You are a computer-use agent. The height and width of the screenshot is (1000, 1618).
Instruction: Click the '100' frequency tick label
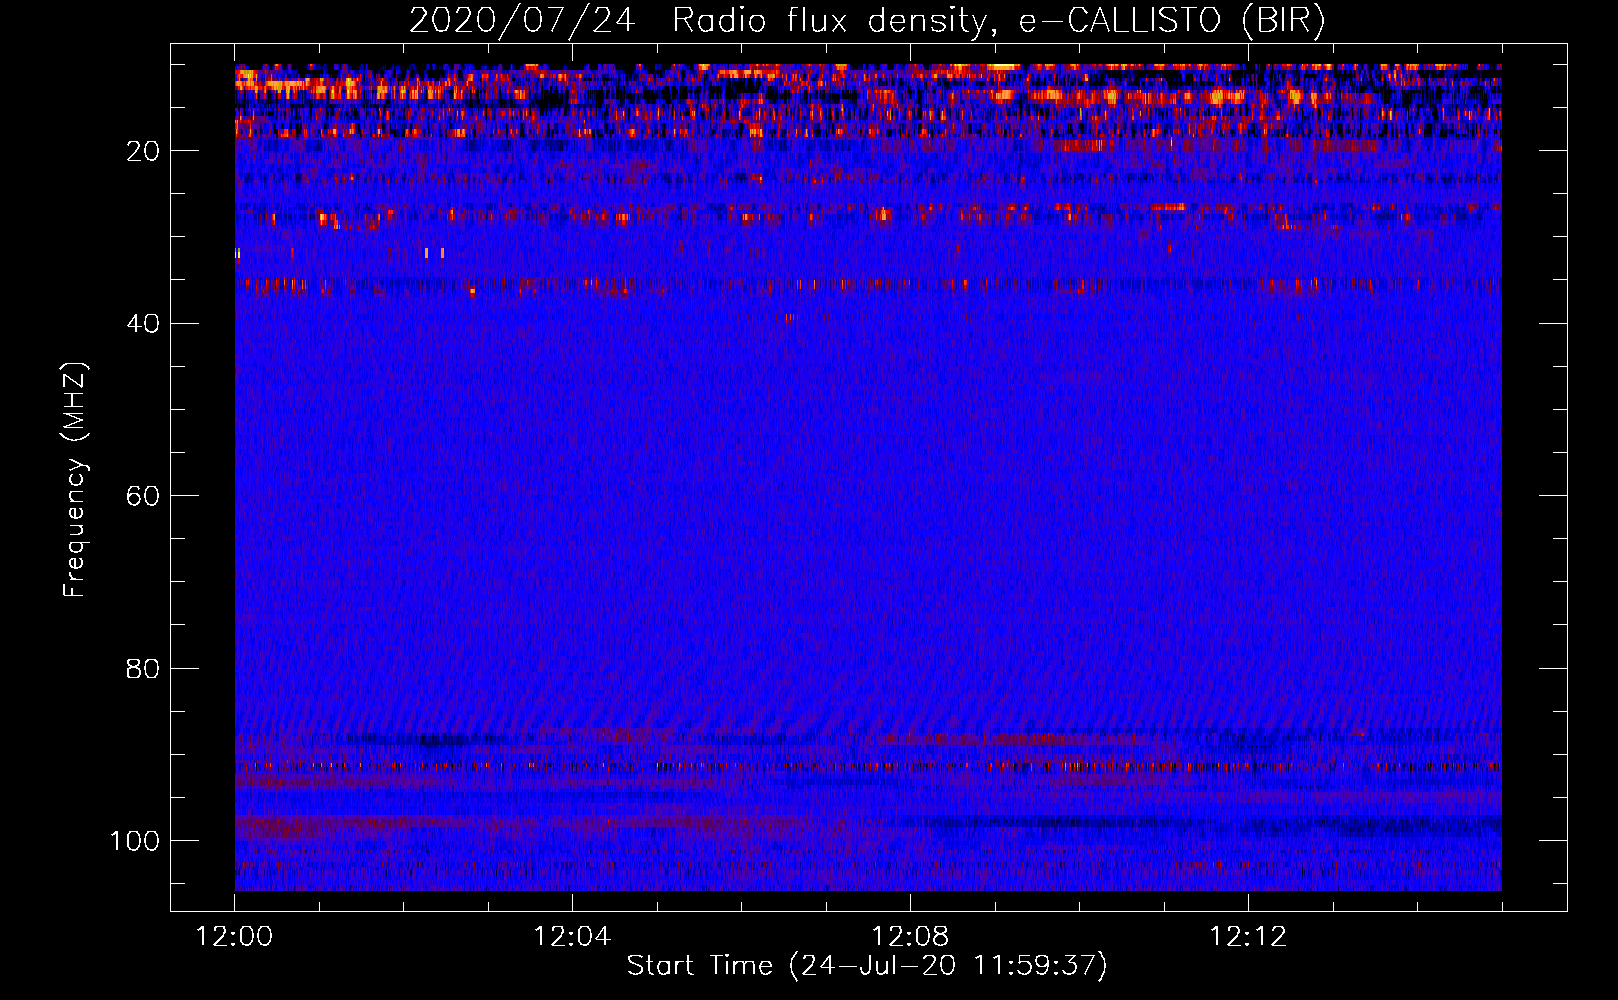[x=135, y=841]
